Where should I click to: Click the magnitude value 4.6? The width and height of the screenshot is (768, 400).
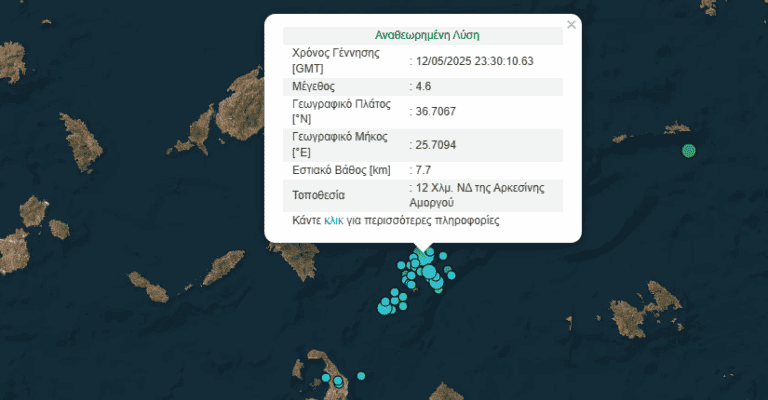pyautogui.click(x=426, y=88)
